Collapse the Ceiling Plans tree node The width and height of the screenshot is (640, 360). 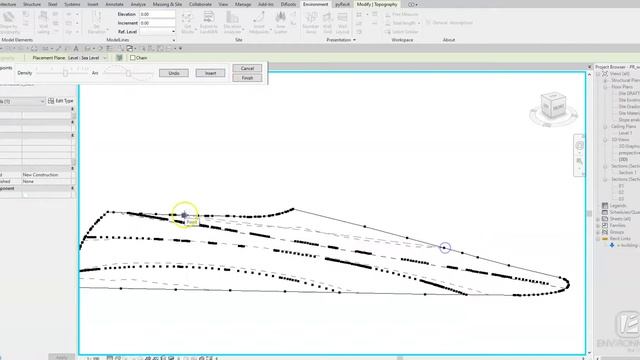[605, 127]
